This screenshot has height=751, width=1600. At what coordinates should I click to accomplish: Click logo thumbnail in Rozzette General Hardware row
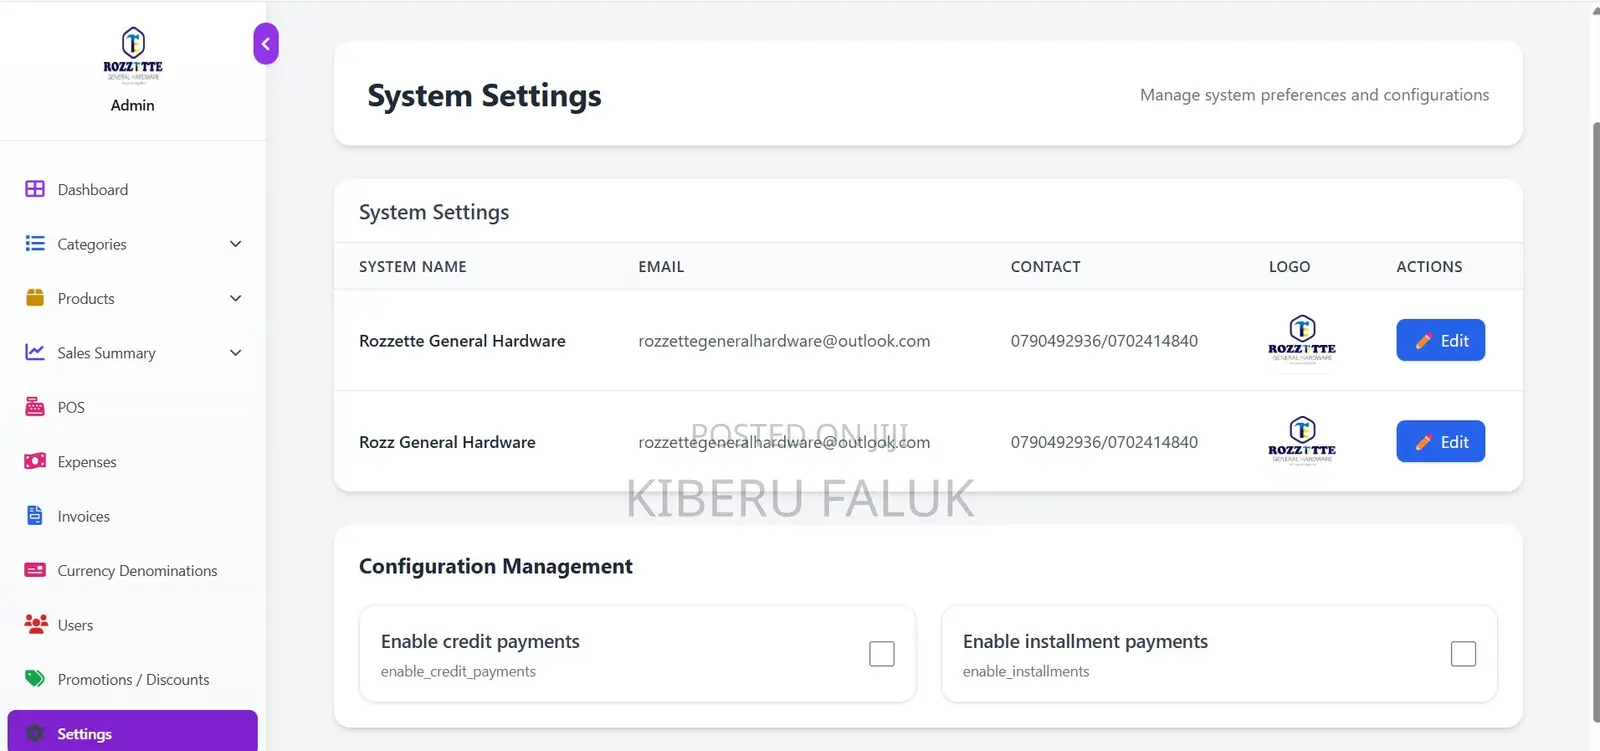point(1302,340)
